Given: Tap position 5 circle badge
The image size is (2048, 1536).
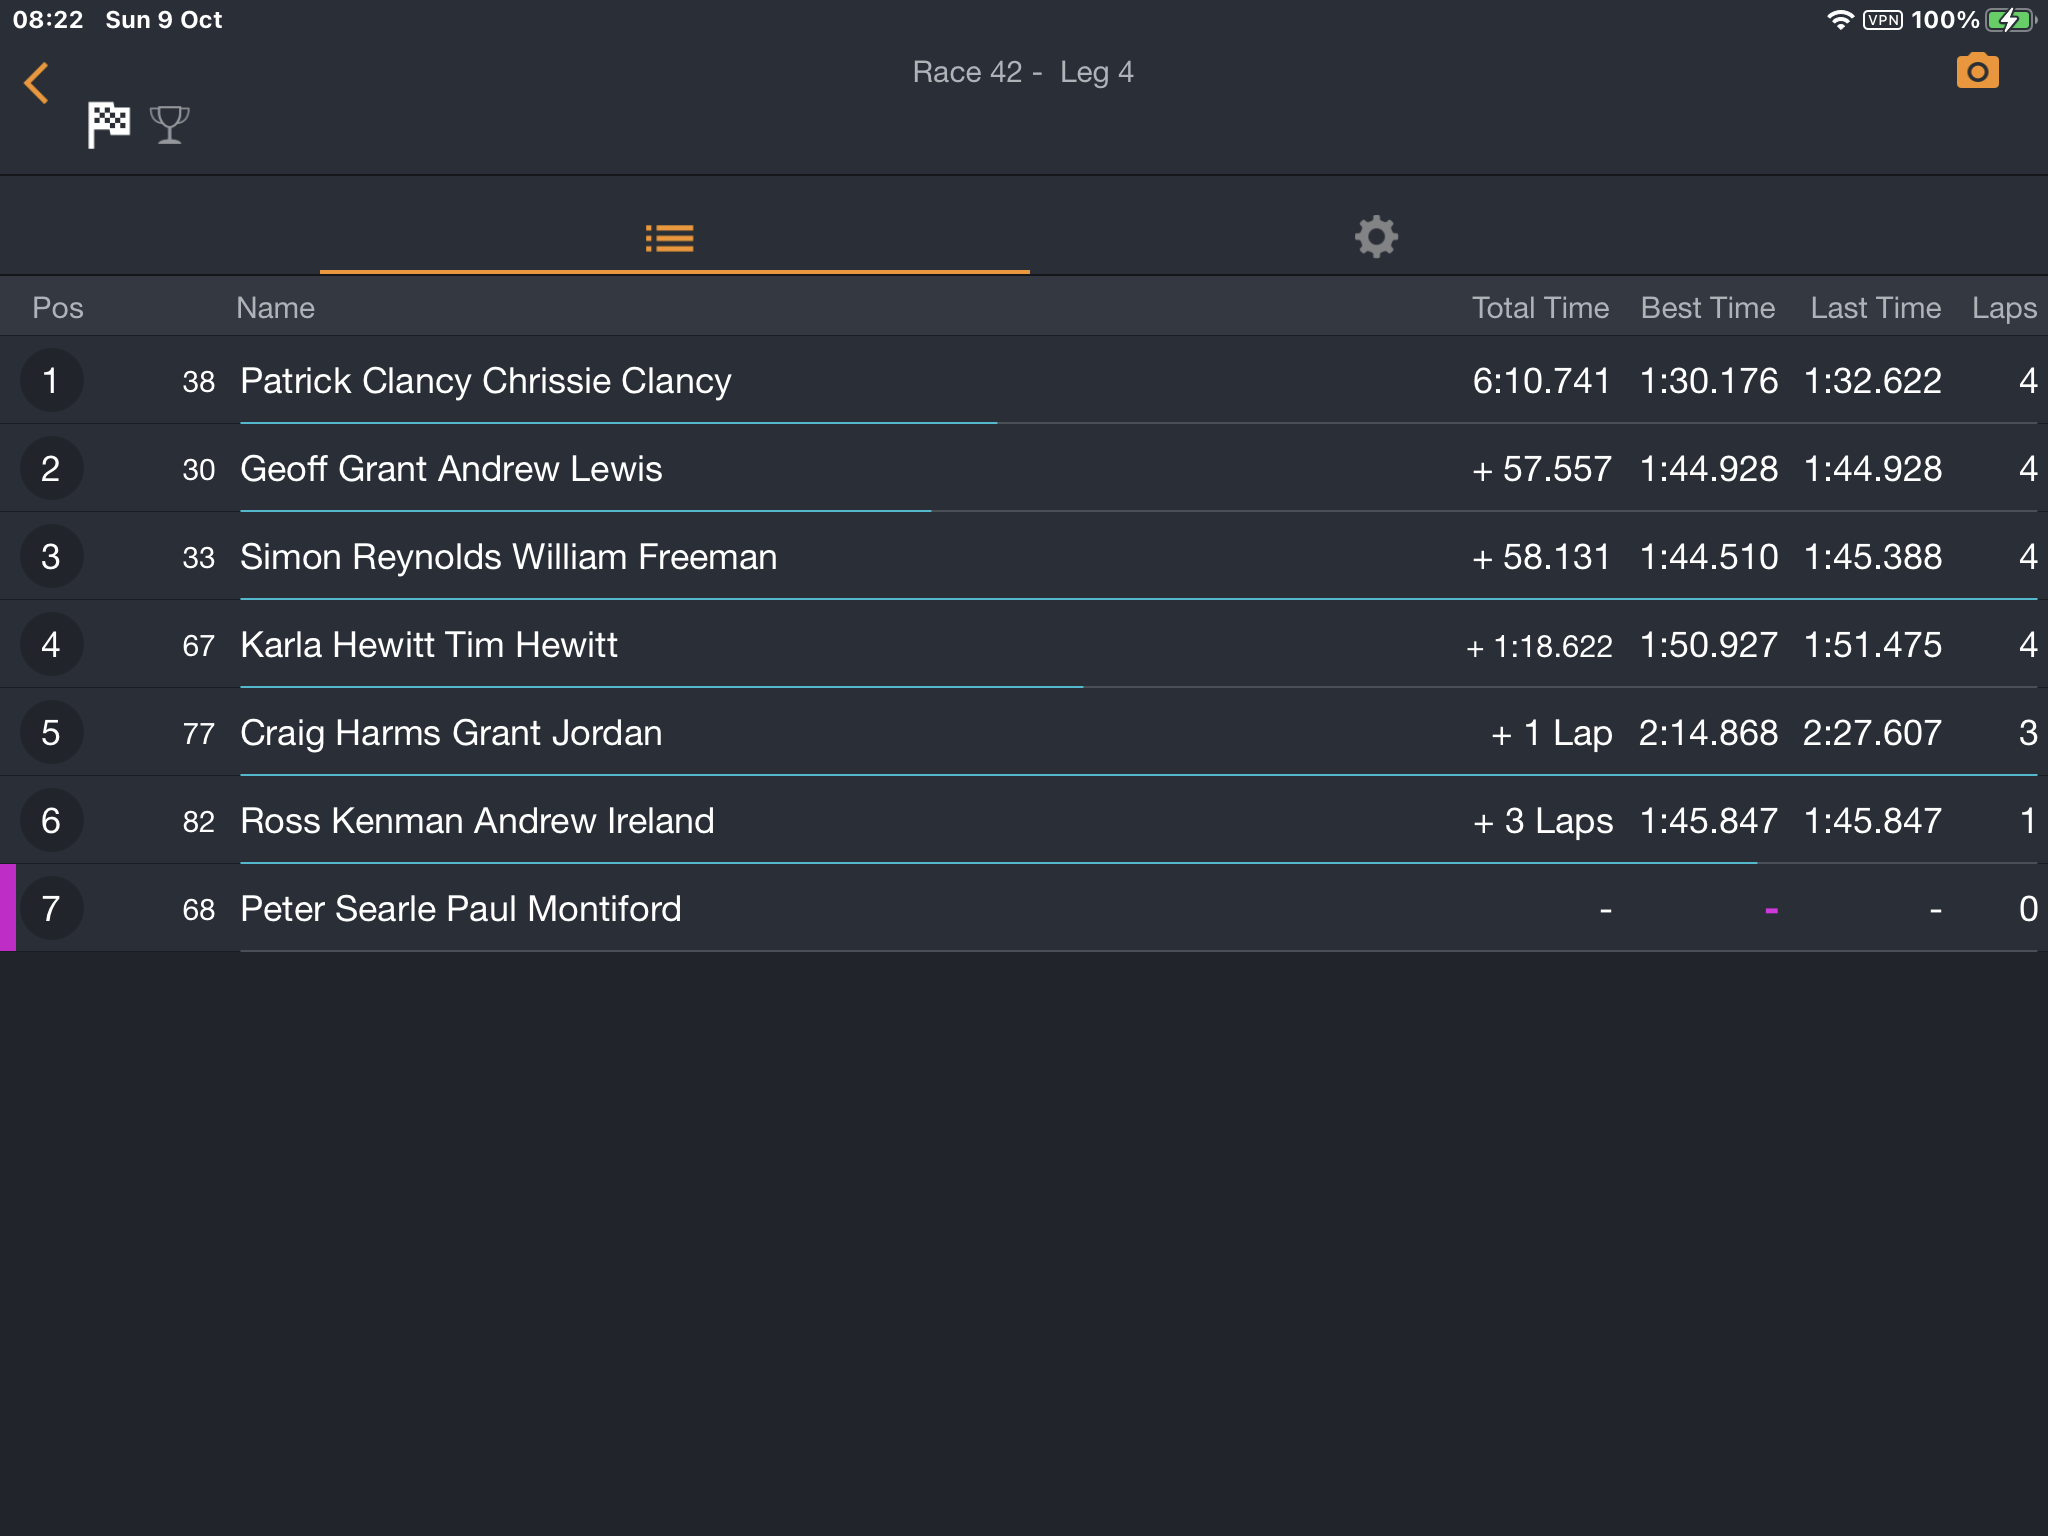Looking at the screenshot, I should tap(51, 732).
